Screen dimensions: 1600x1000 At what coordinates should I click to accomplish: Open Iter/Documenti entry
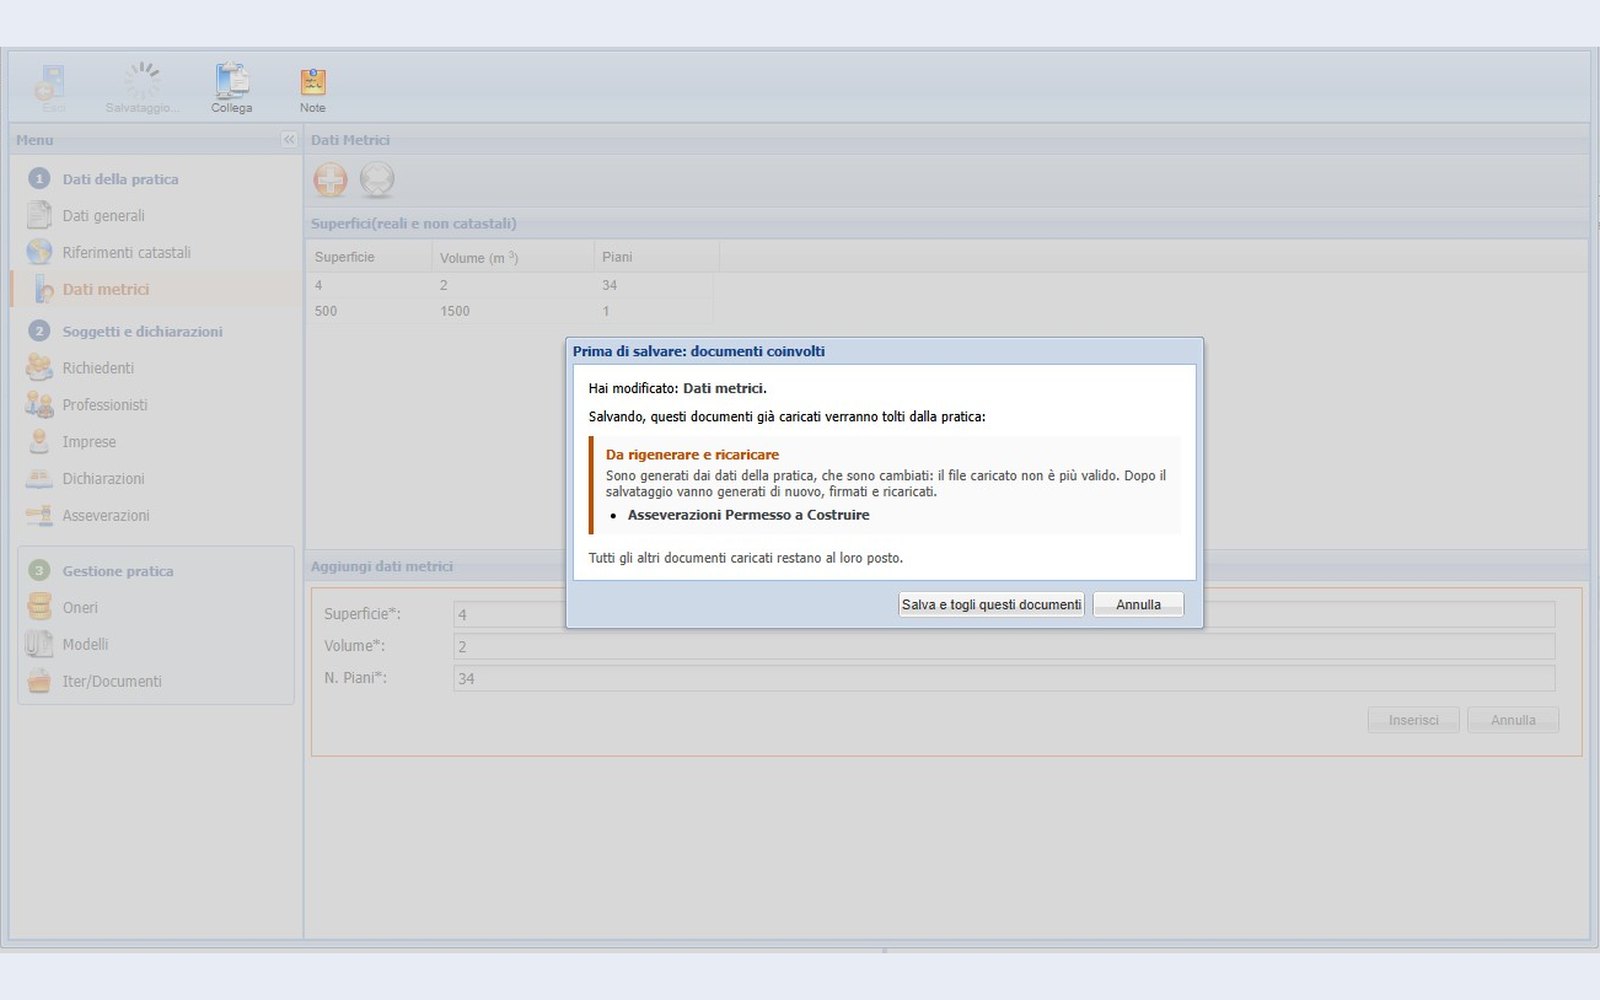point(111,682)
